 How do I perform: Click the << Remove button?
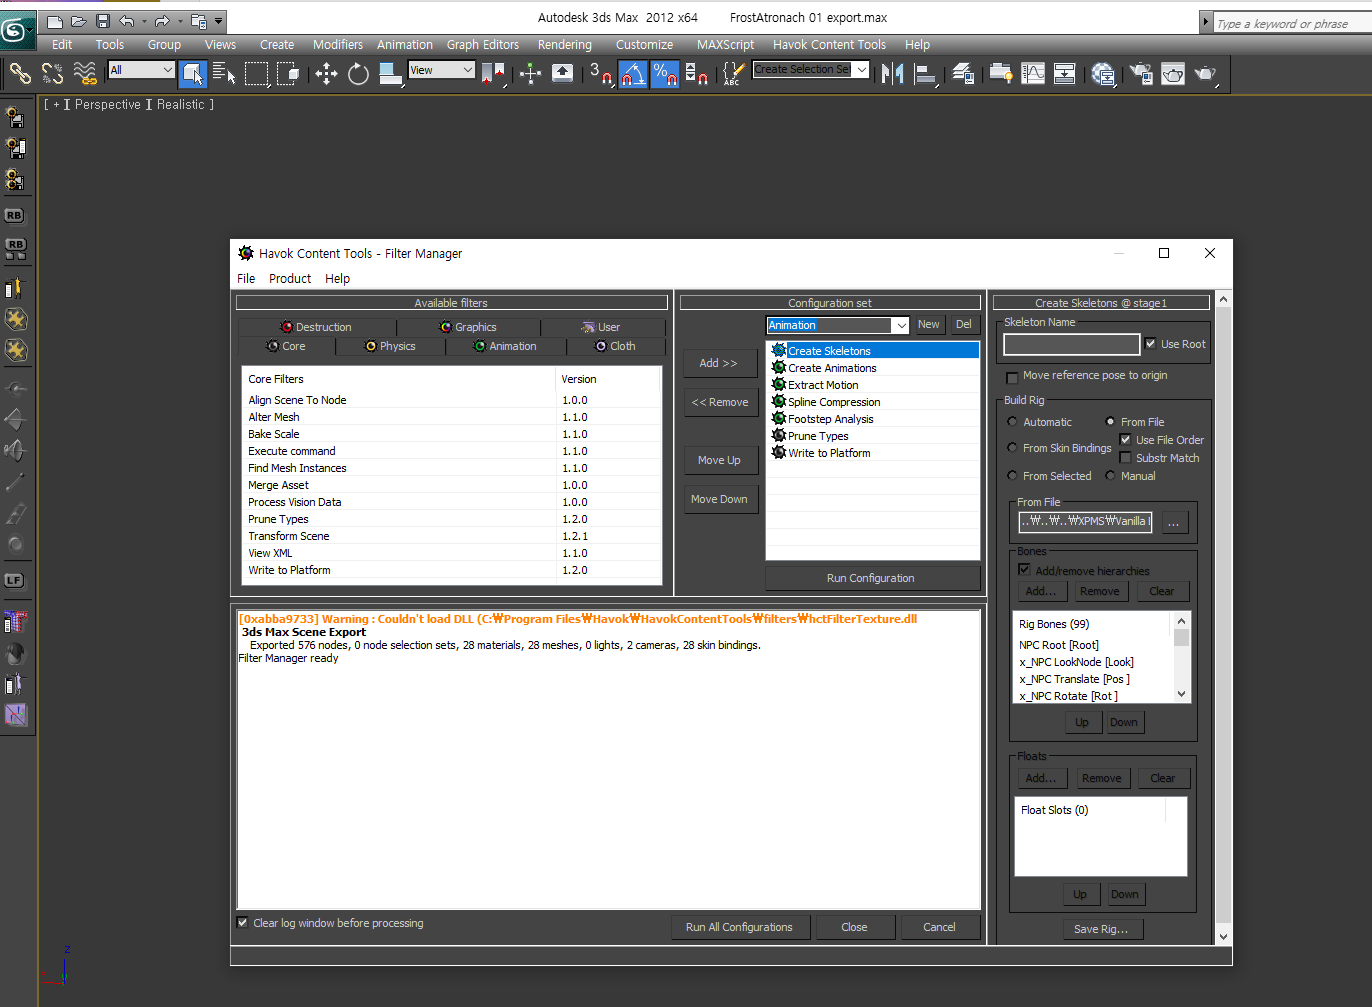coord(720,402)
